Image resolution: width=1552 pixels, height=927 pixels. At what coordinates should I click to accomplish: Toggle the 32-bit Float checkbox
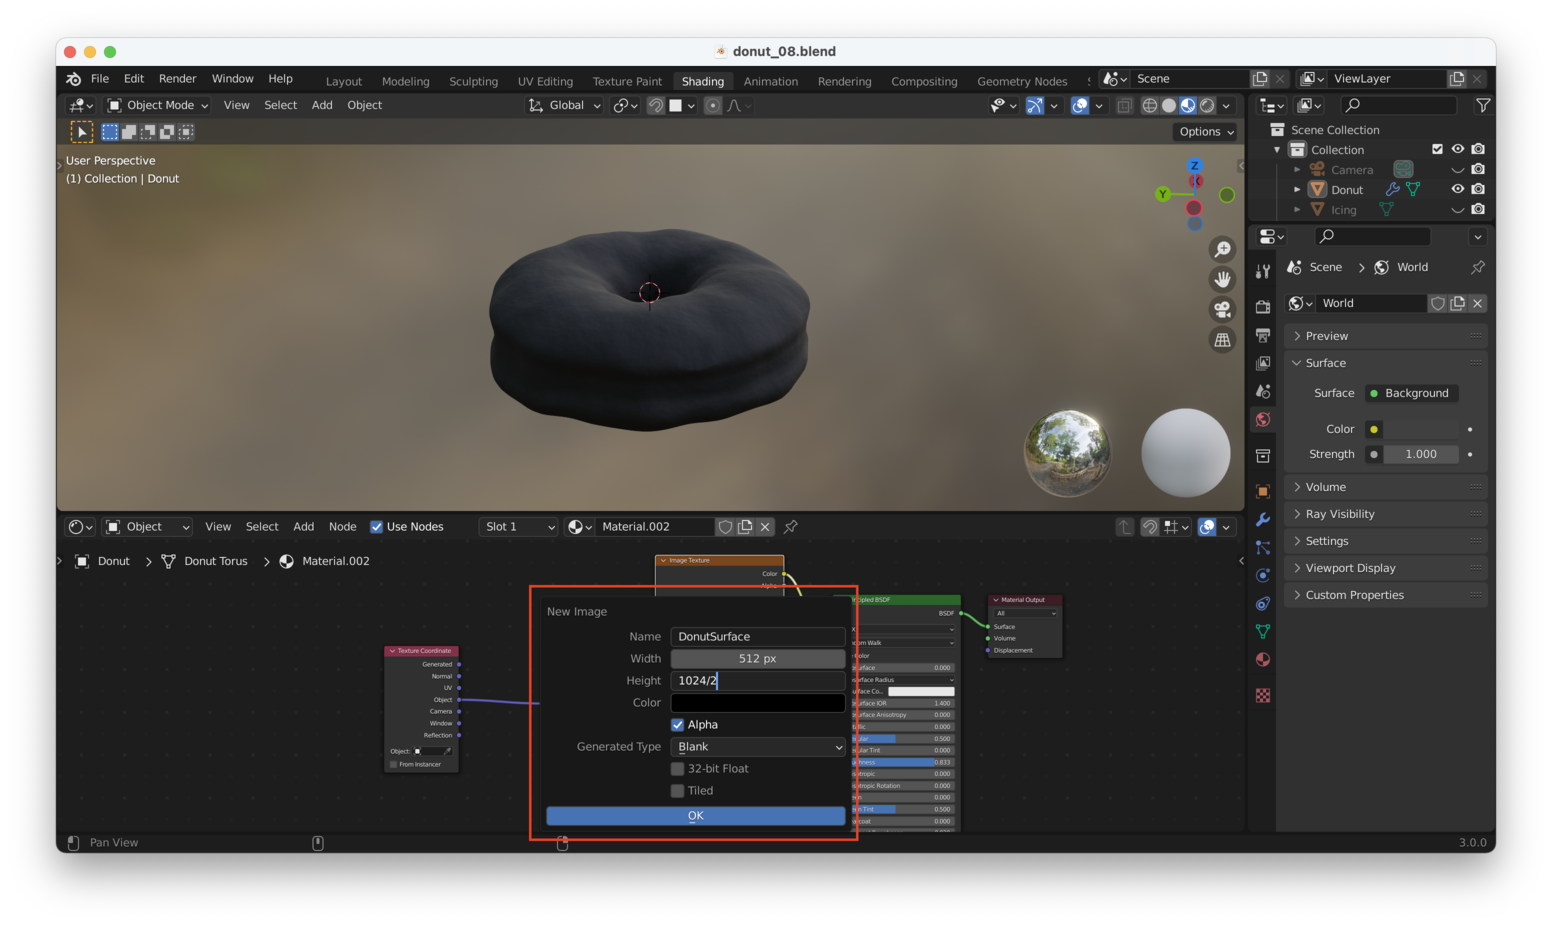(x=678, y=768)
